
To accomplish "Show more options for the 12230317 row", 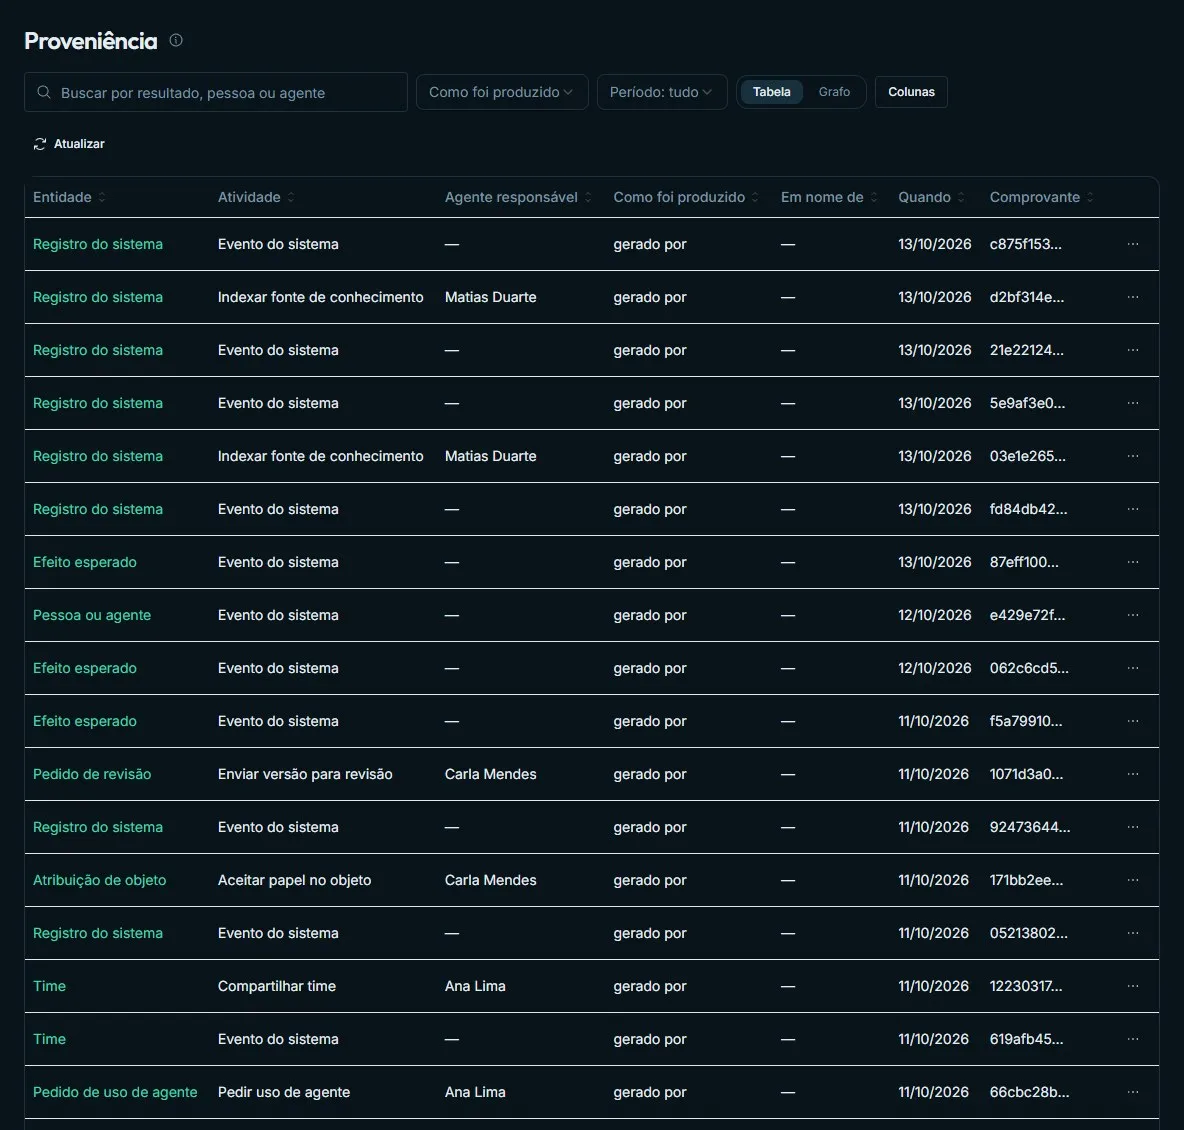I will 1133,986.
